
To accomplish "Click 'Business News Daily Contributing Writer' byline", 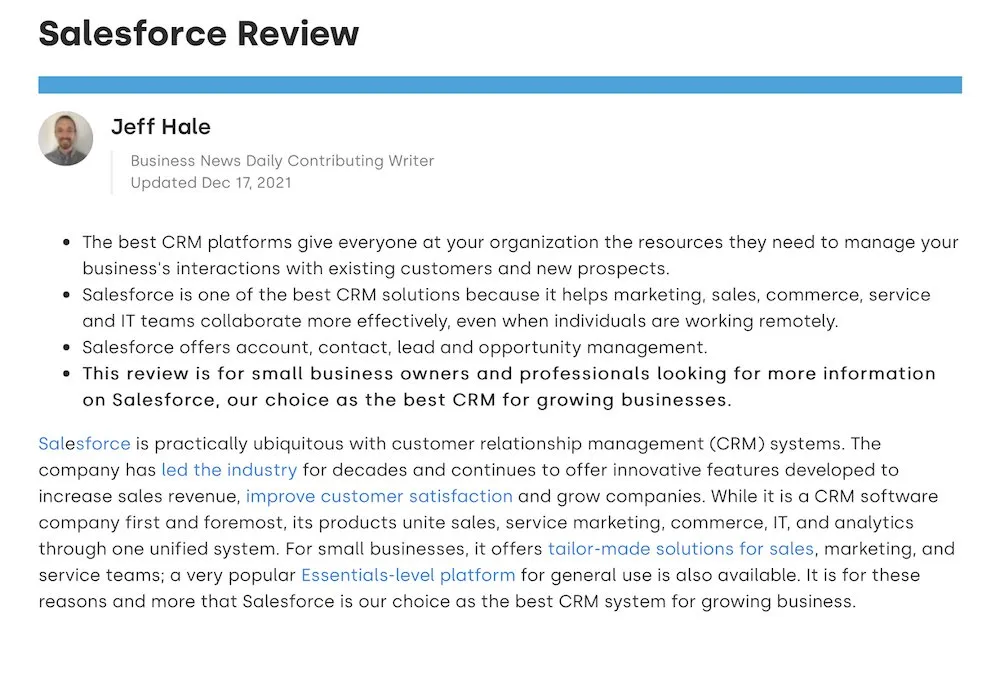I will click(x=282, y=160).
